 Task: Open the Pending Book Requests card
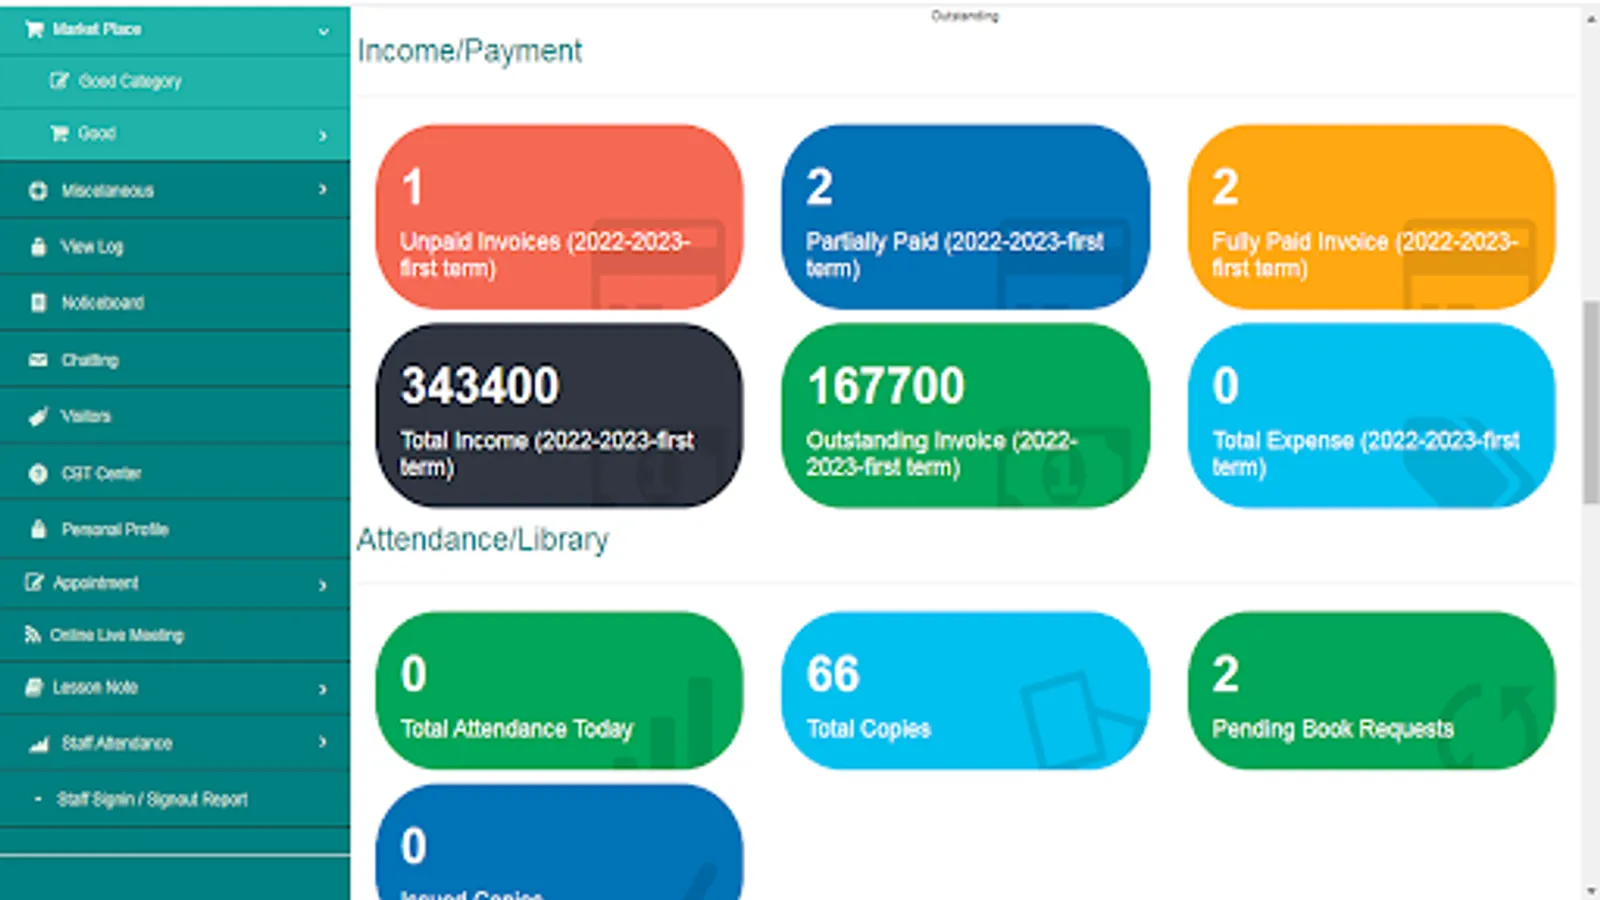(1371, 691)
